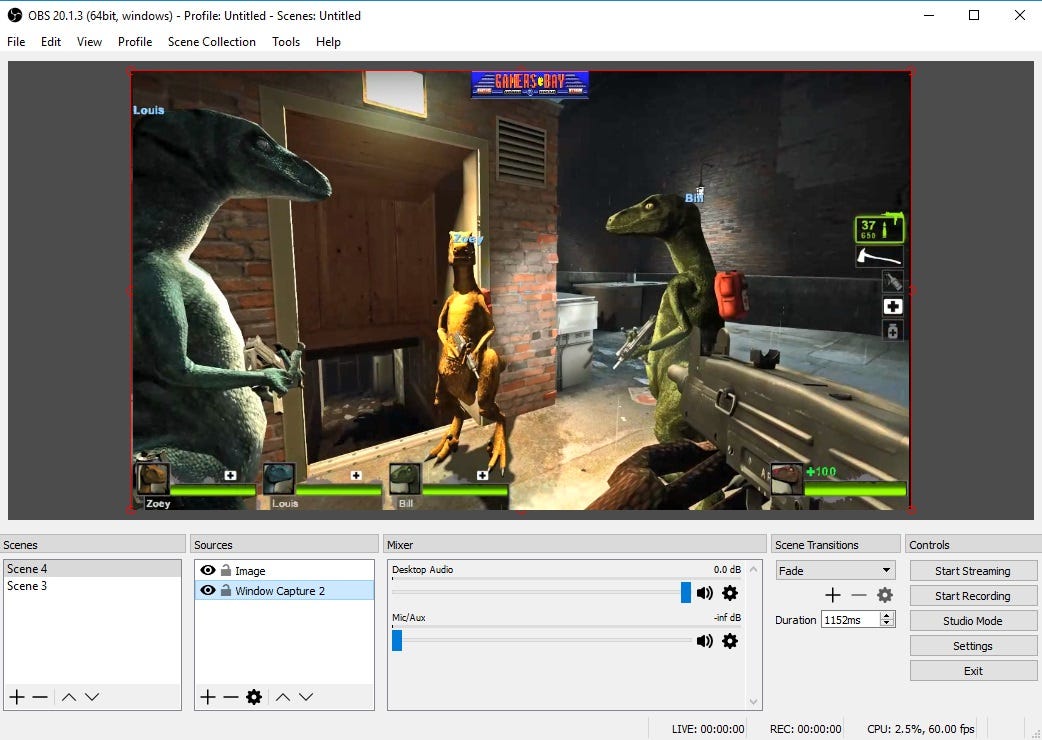1042x740 pixels.
Task: Select Scene 4 in Scenes list
Action: coord(92,569)
